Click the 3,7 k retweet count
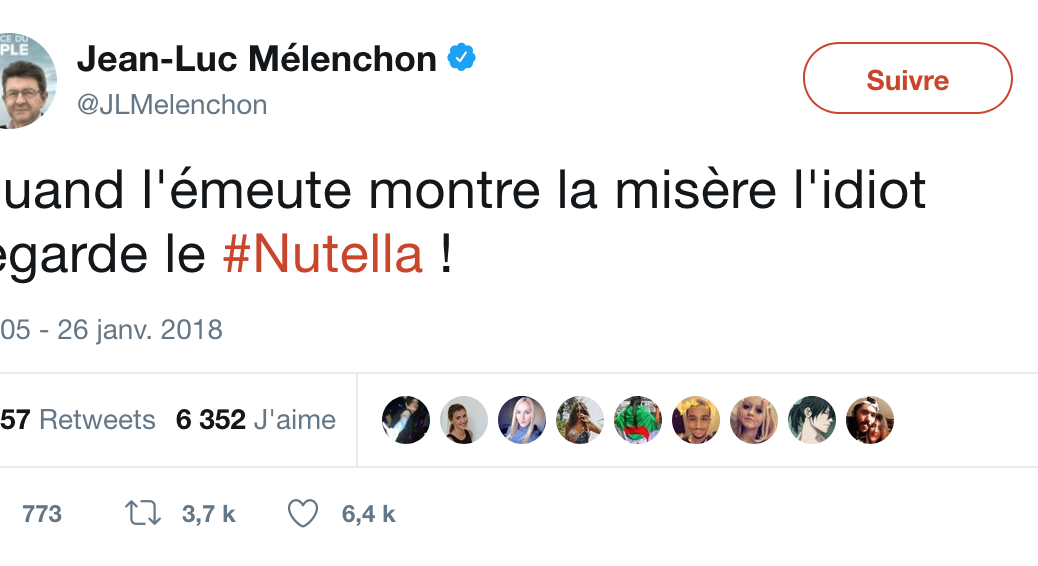1038x566 pixels. click(x=208, y=514)
